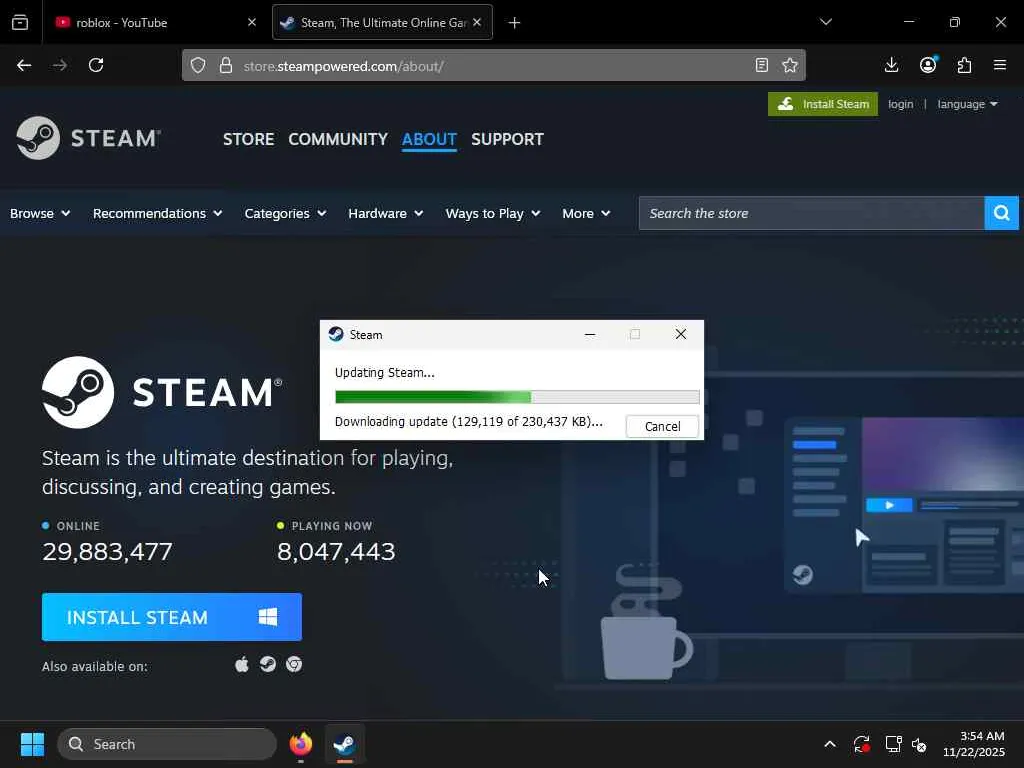
Task: Open the Windows Start menu
Action: [32, 744]
